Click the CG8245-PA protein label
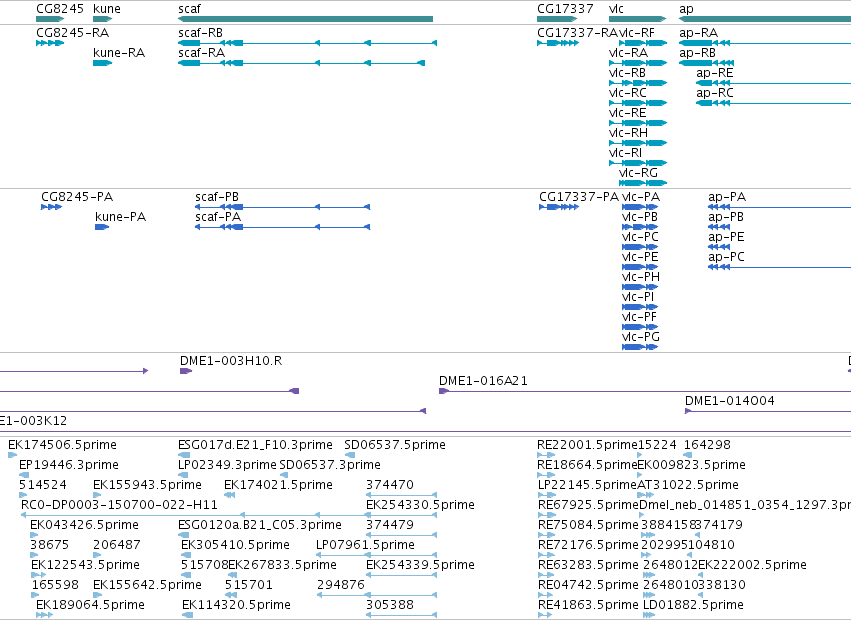This screenshot has width=851, height=620. point(77,197)
